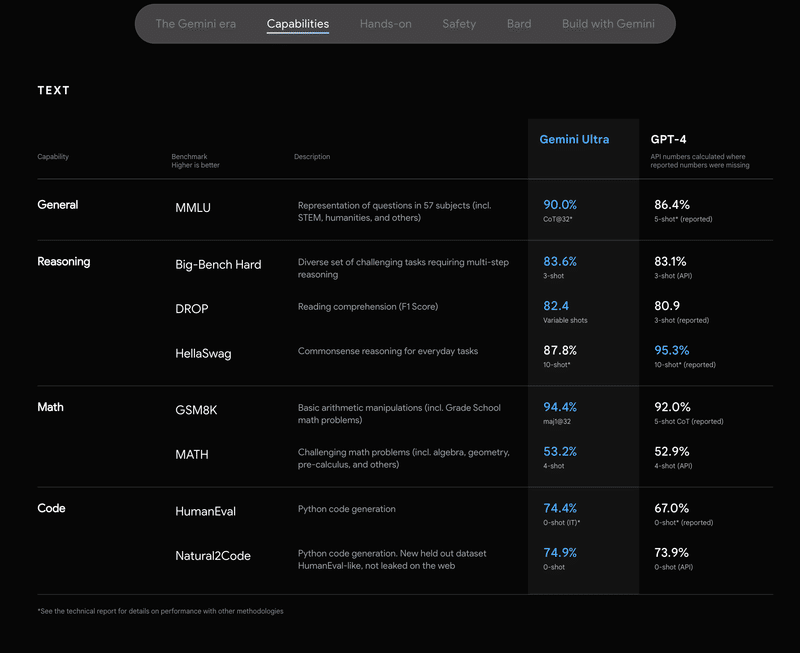The image size is (800, 653).
Task: Click the 74.9% Natural2Code score
Action: (x=560, y=552)
